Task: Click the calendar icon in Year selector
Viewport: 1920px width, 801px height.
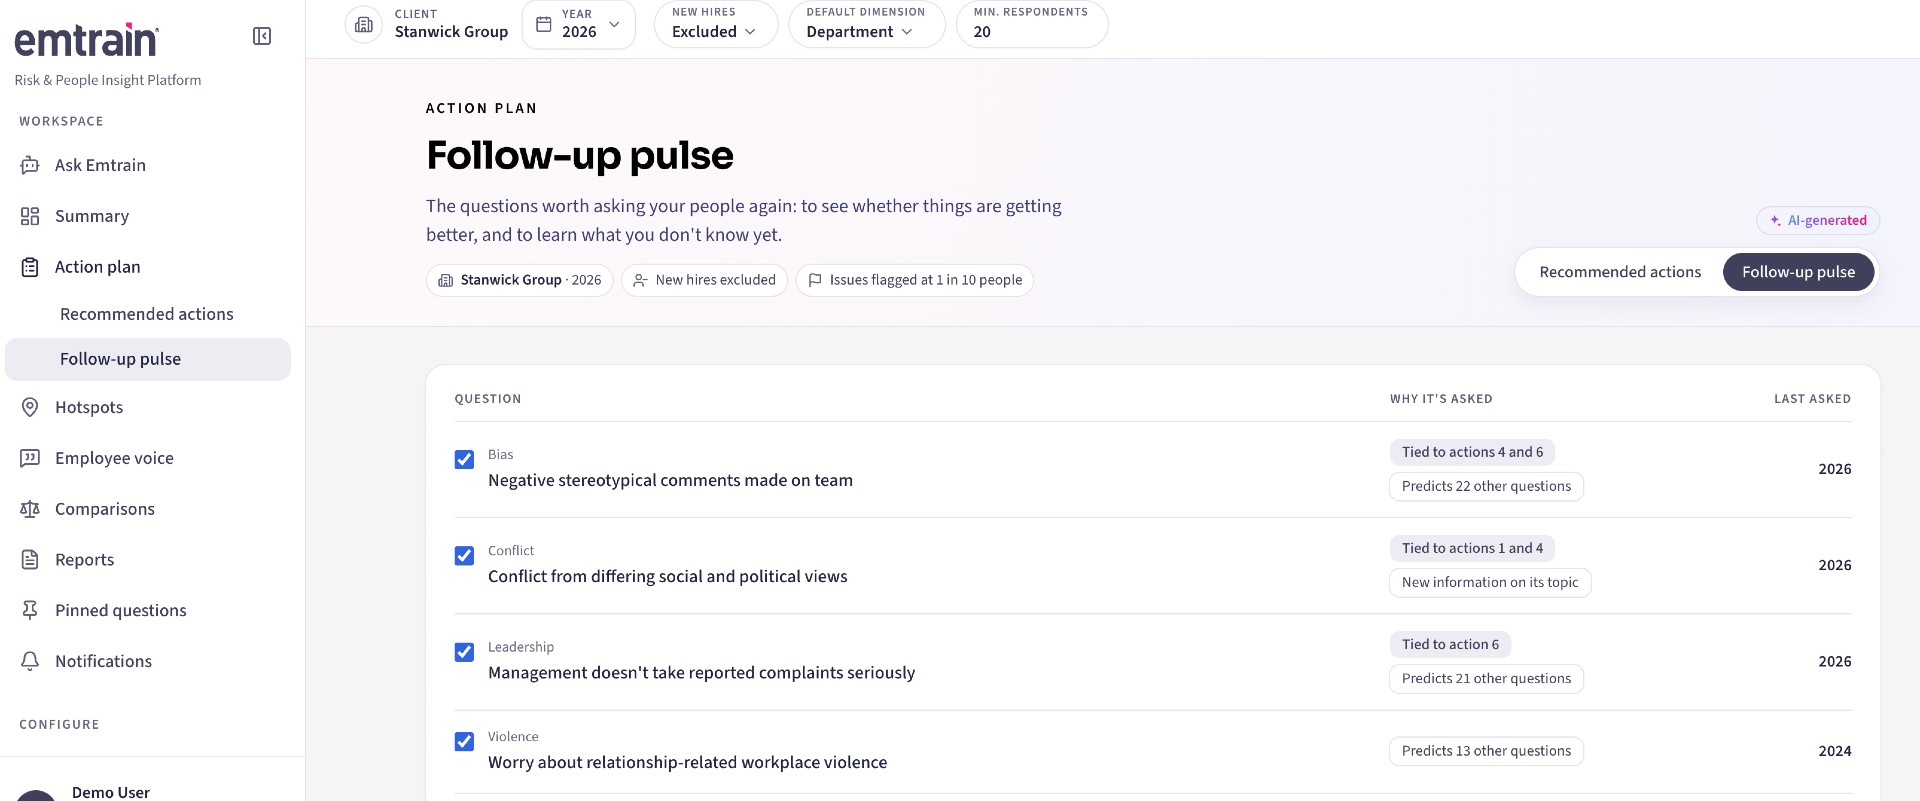Action: 544,24
